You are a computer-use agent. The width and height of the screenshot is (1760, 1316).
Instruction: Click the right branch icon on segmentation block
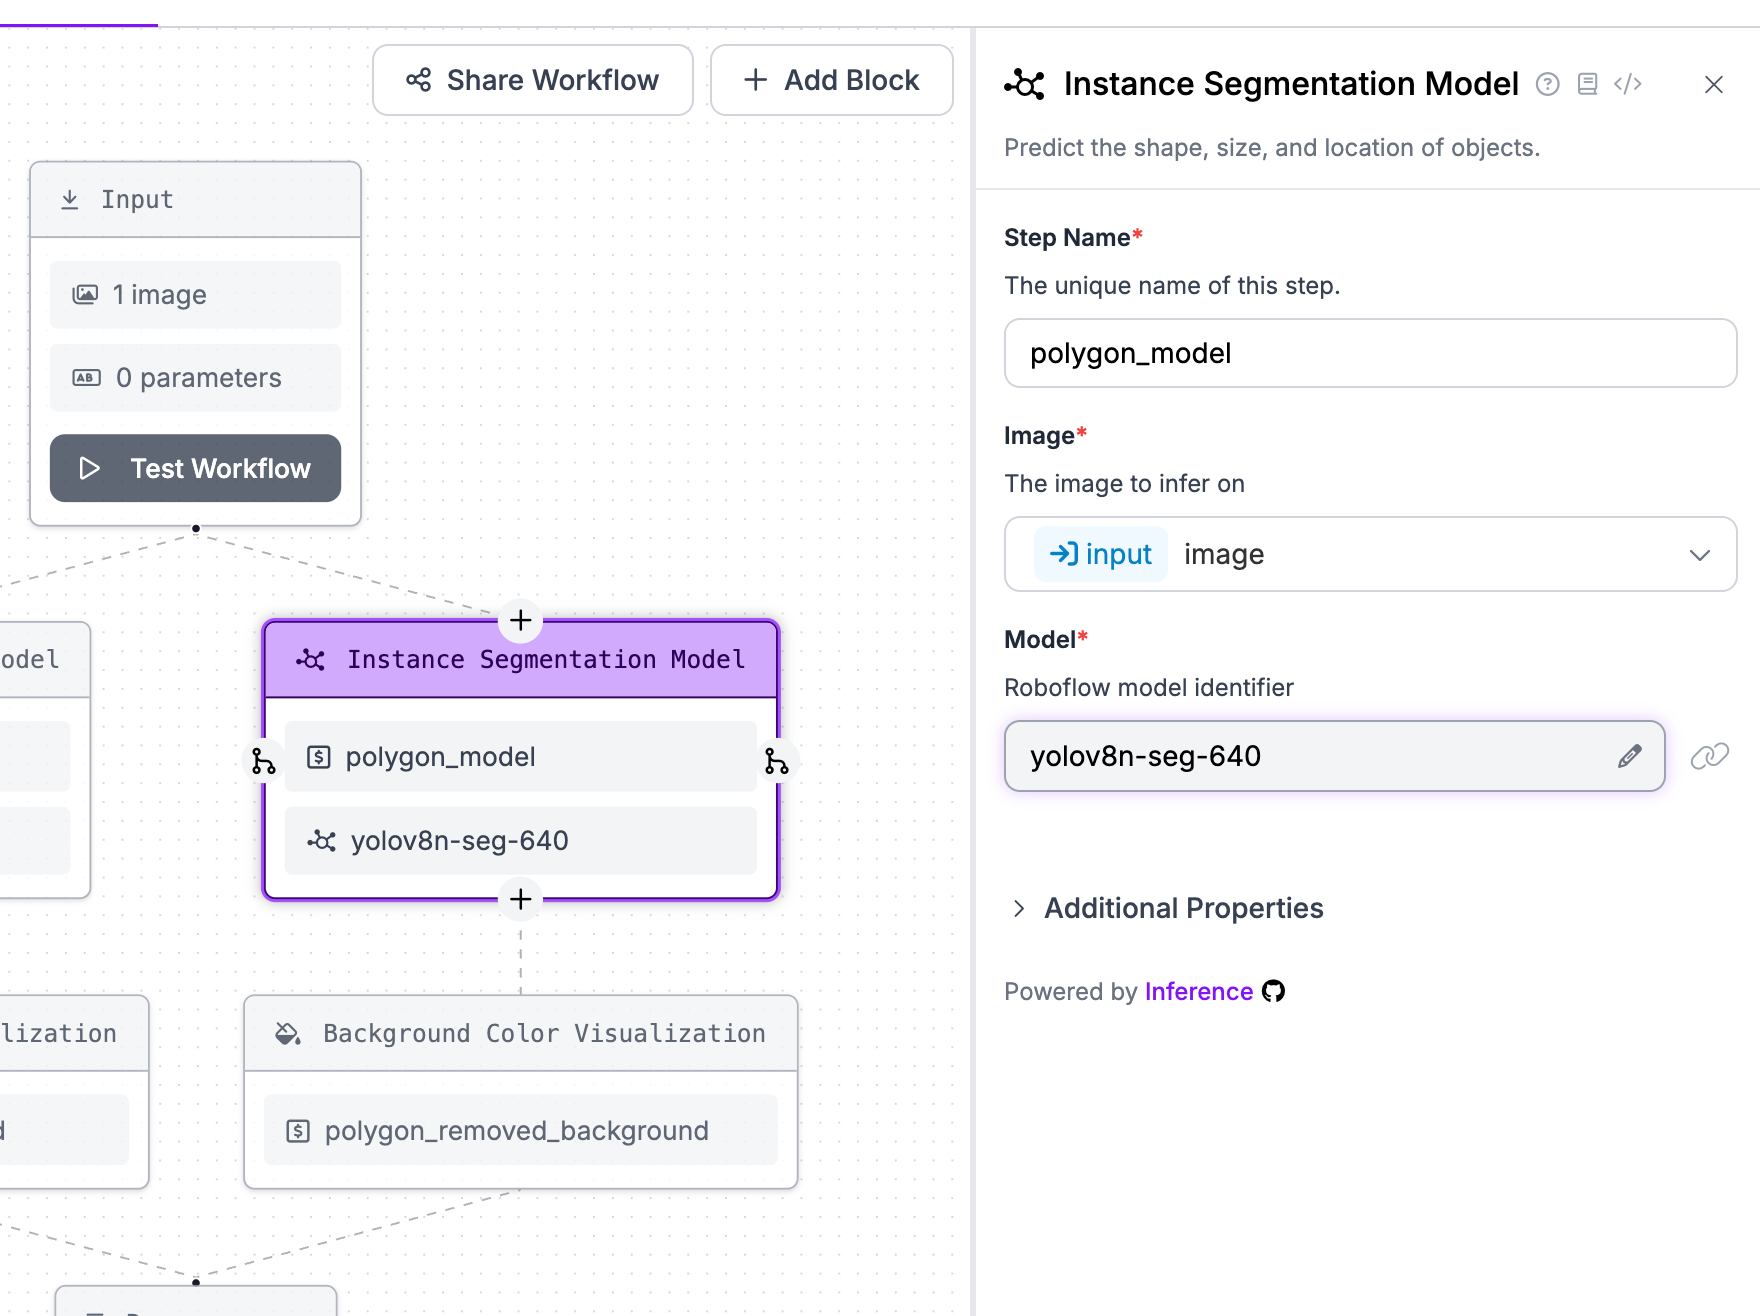tap(776, 761)
